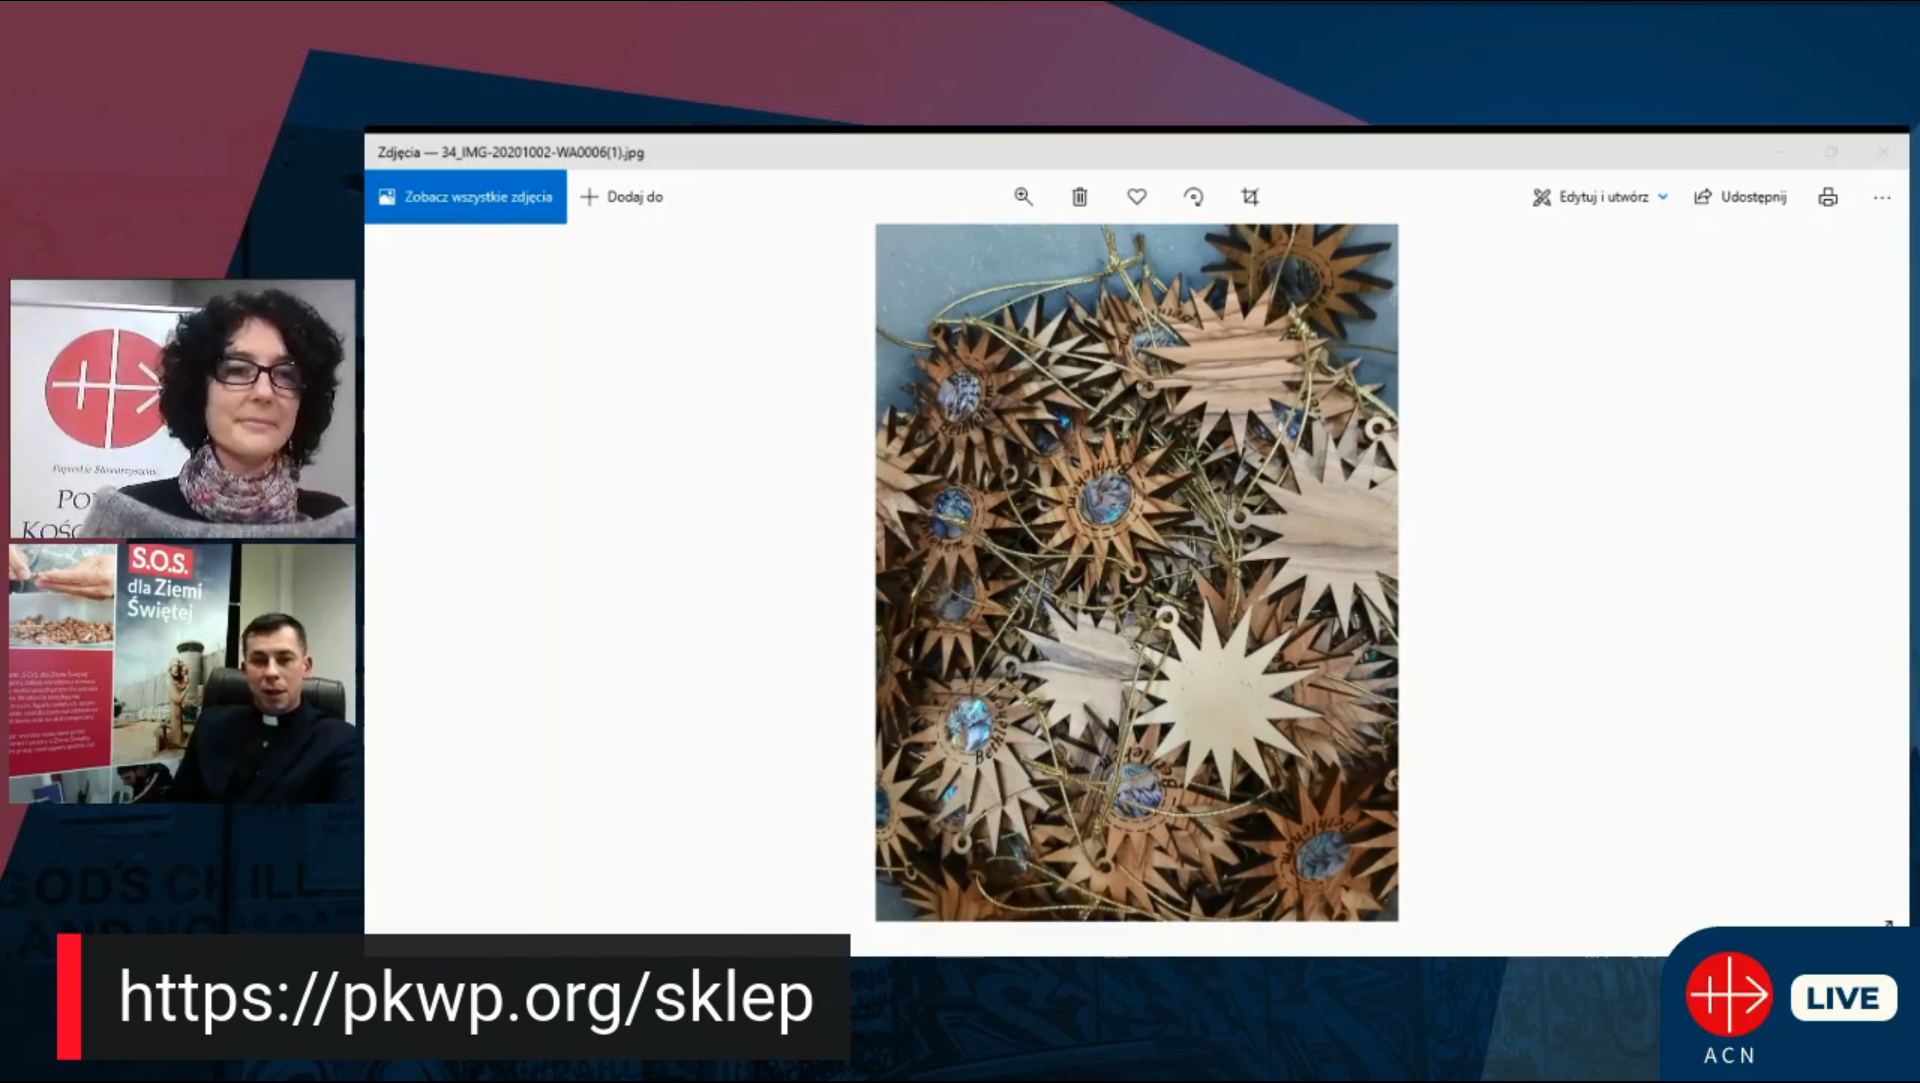1920x1083 pixels.
Task: Click the dropdown chevron beside Edytuj i utwórz
Action: tap(1663, 197)
